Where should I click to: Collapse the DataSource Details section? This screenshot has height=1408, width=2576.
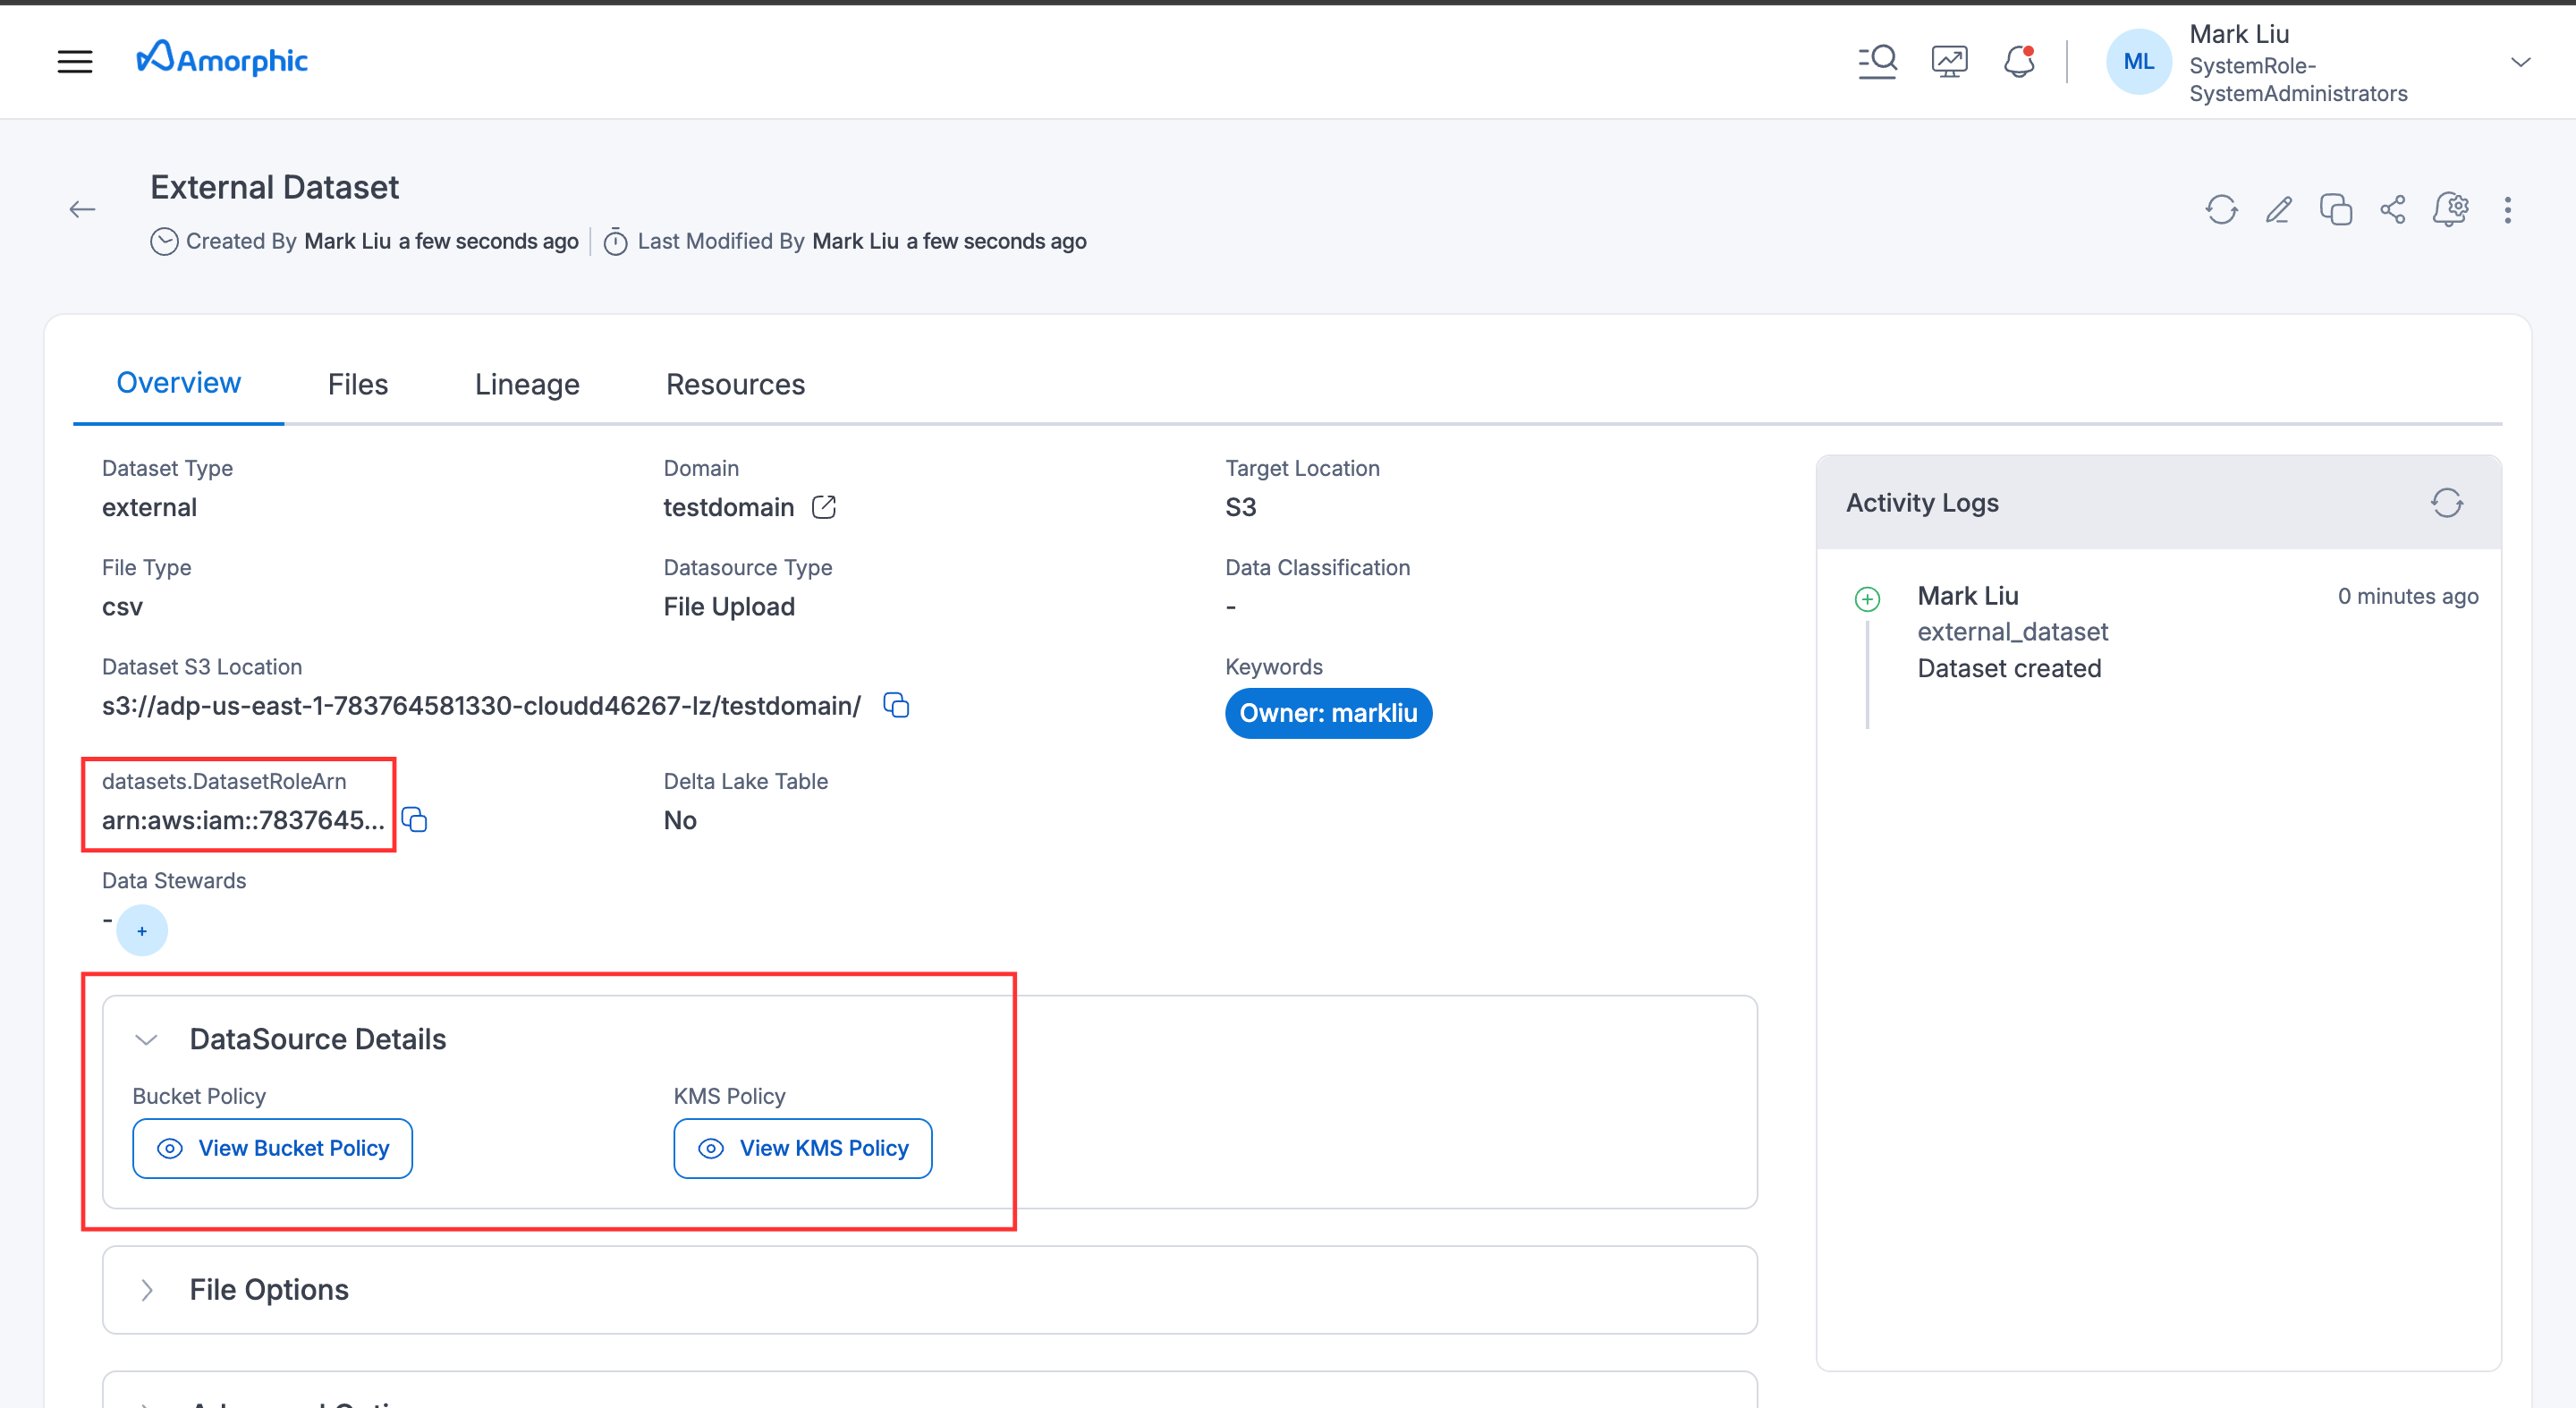click(x=147, y=1039)
